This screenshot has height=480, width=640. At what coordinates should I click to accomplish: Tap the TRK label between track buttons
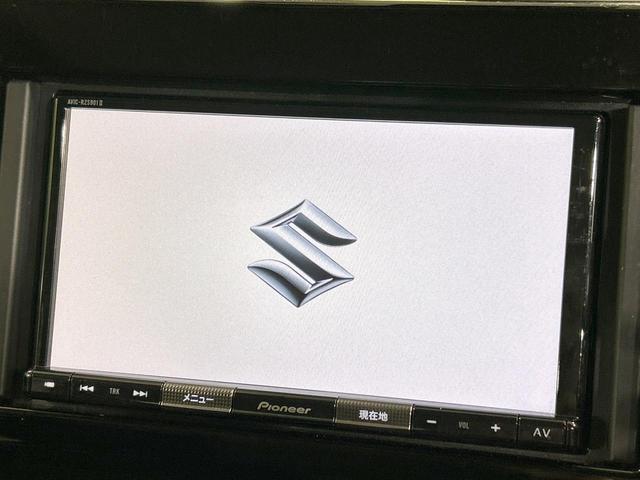point(113,391)
